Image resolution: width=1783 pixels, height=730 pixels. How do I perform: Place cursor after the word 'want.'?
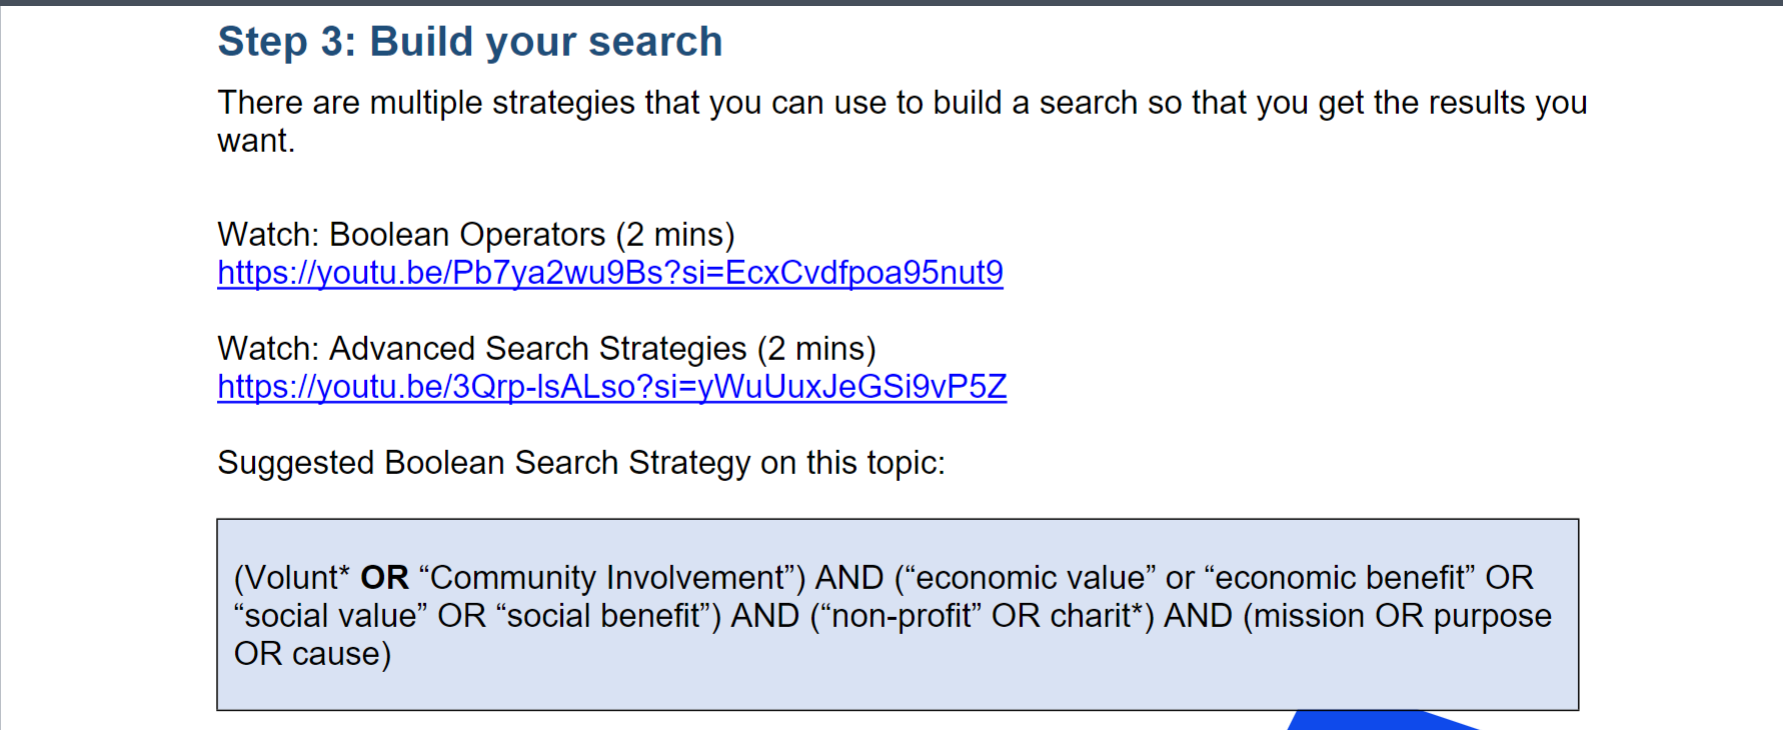297,142
